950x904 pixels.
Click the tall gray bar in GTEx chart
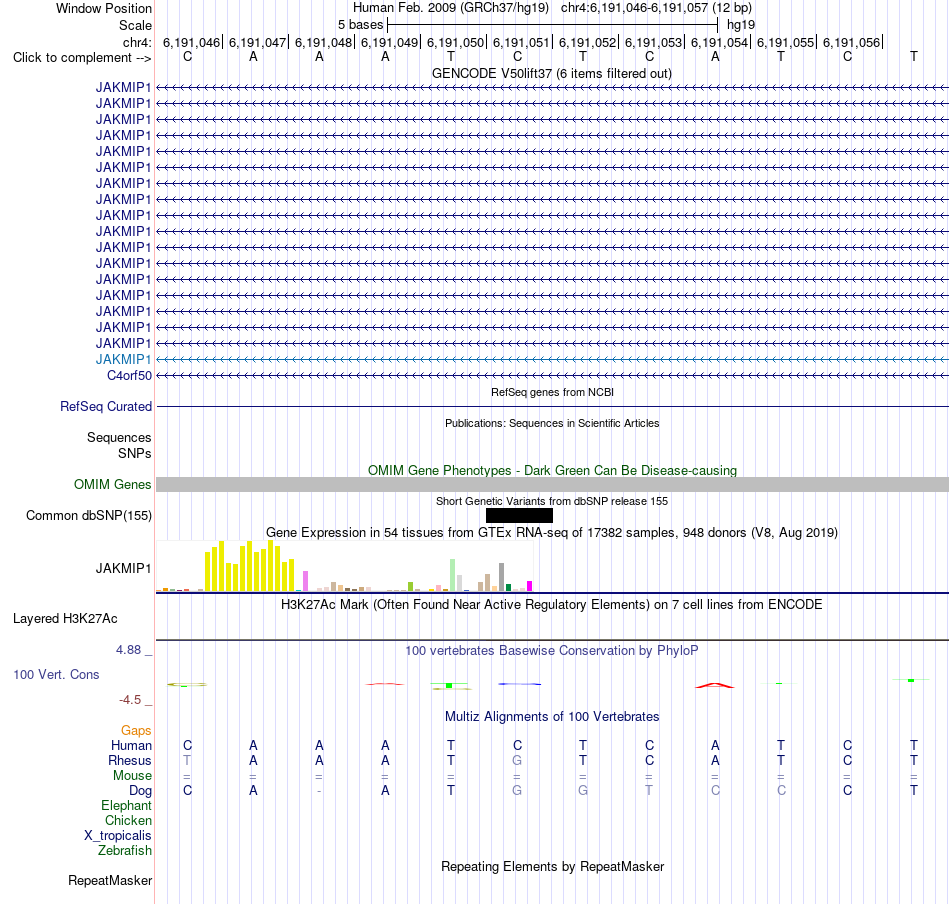502,577
